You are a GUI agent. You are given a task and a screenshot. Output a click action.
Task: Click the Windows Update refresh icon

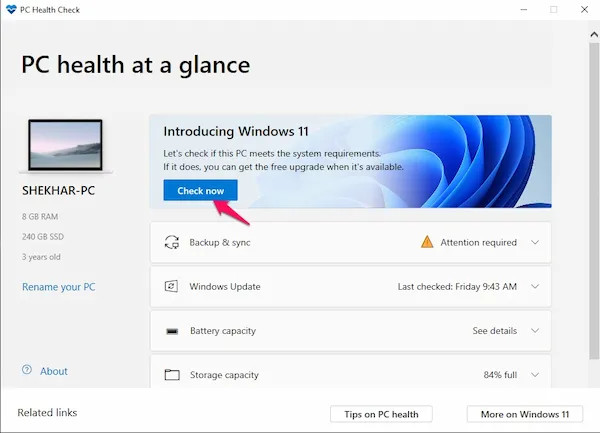tap(171, 286)
